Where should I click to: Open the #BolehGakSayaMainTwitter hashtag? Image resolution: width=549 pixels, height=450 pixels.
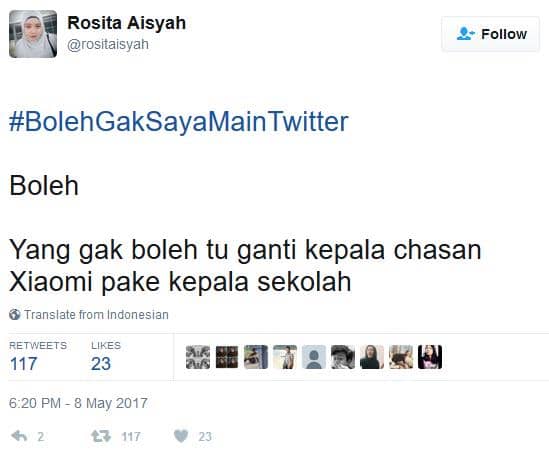(179, 122)
